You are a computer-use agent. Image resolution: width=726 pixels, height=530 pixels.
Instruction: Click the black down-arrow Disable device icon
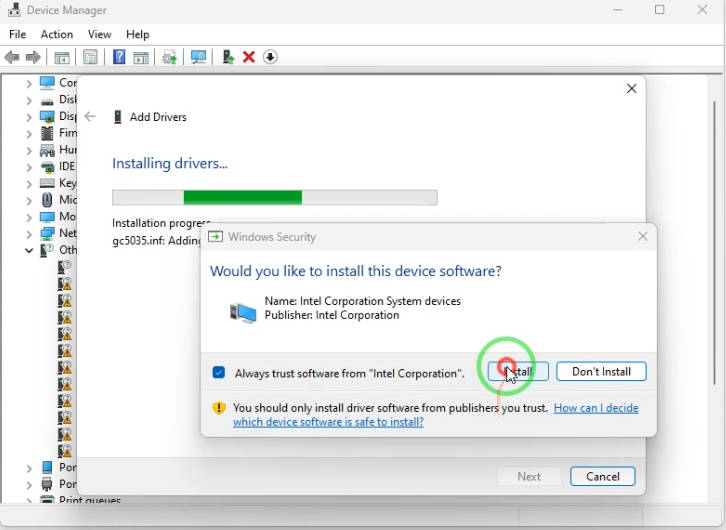(x=270, y=57)
